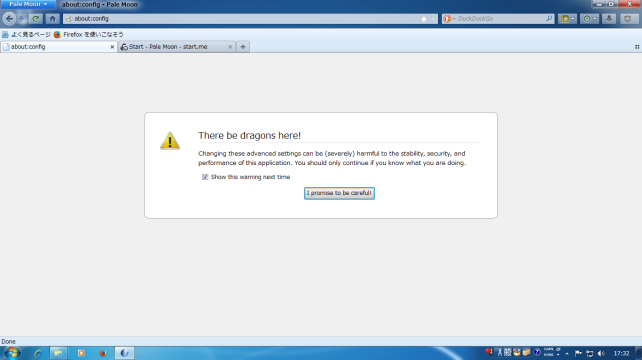Screen dimensions: 642x360
Task: Open the network tray icon
Action: (590, 353)
